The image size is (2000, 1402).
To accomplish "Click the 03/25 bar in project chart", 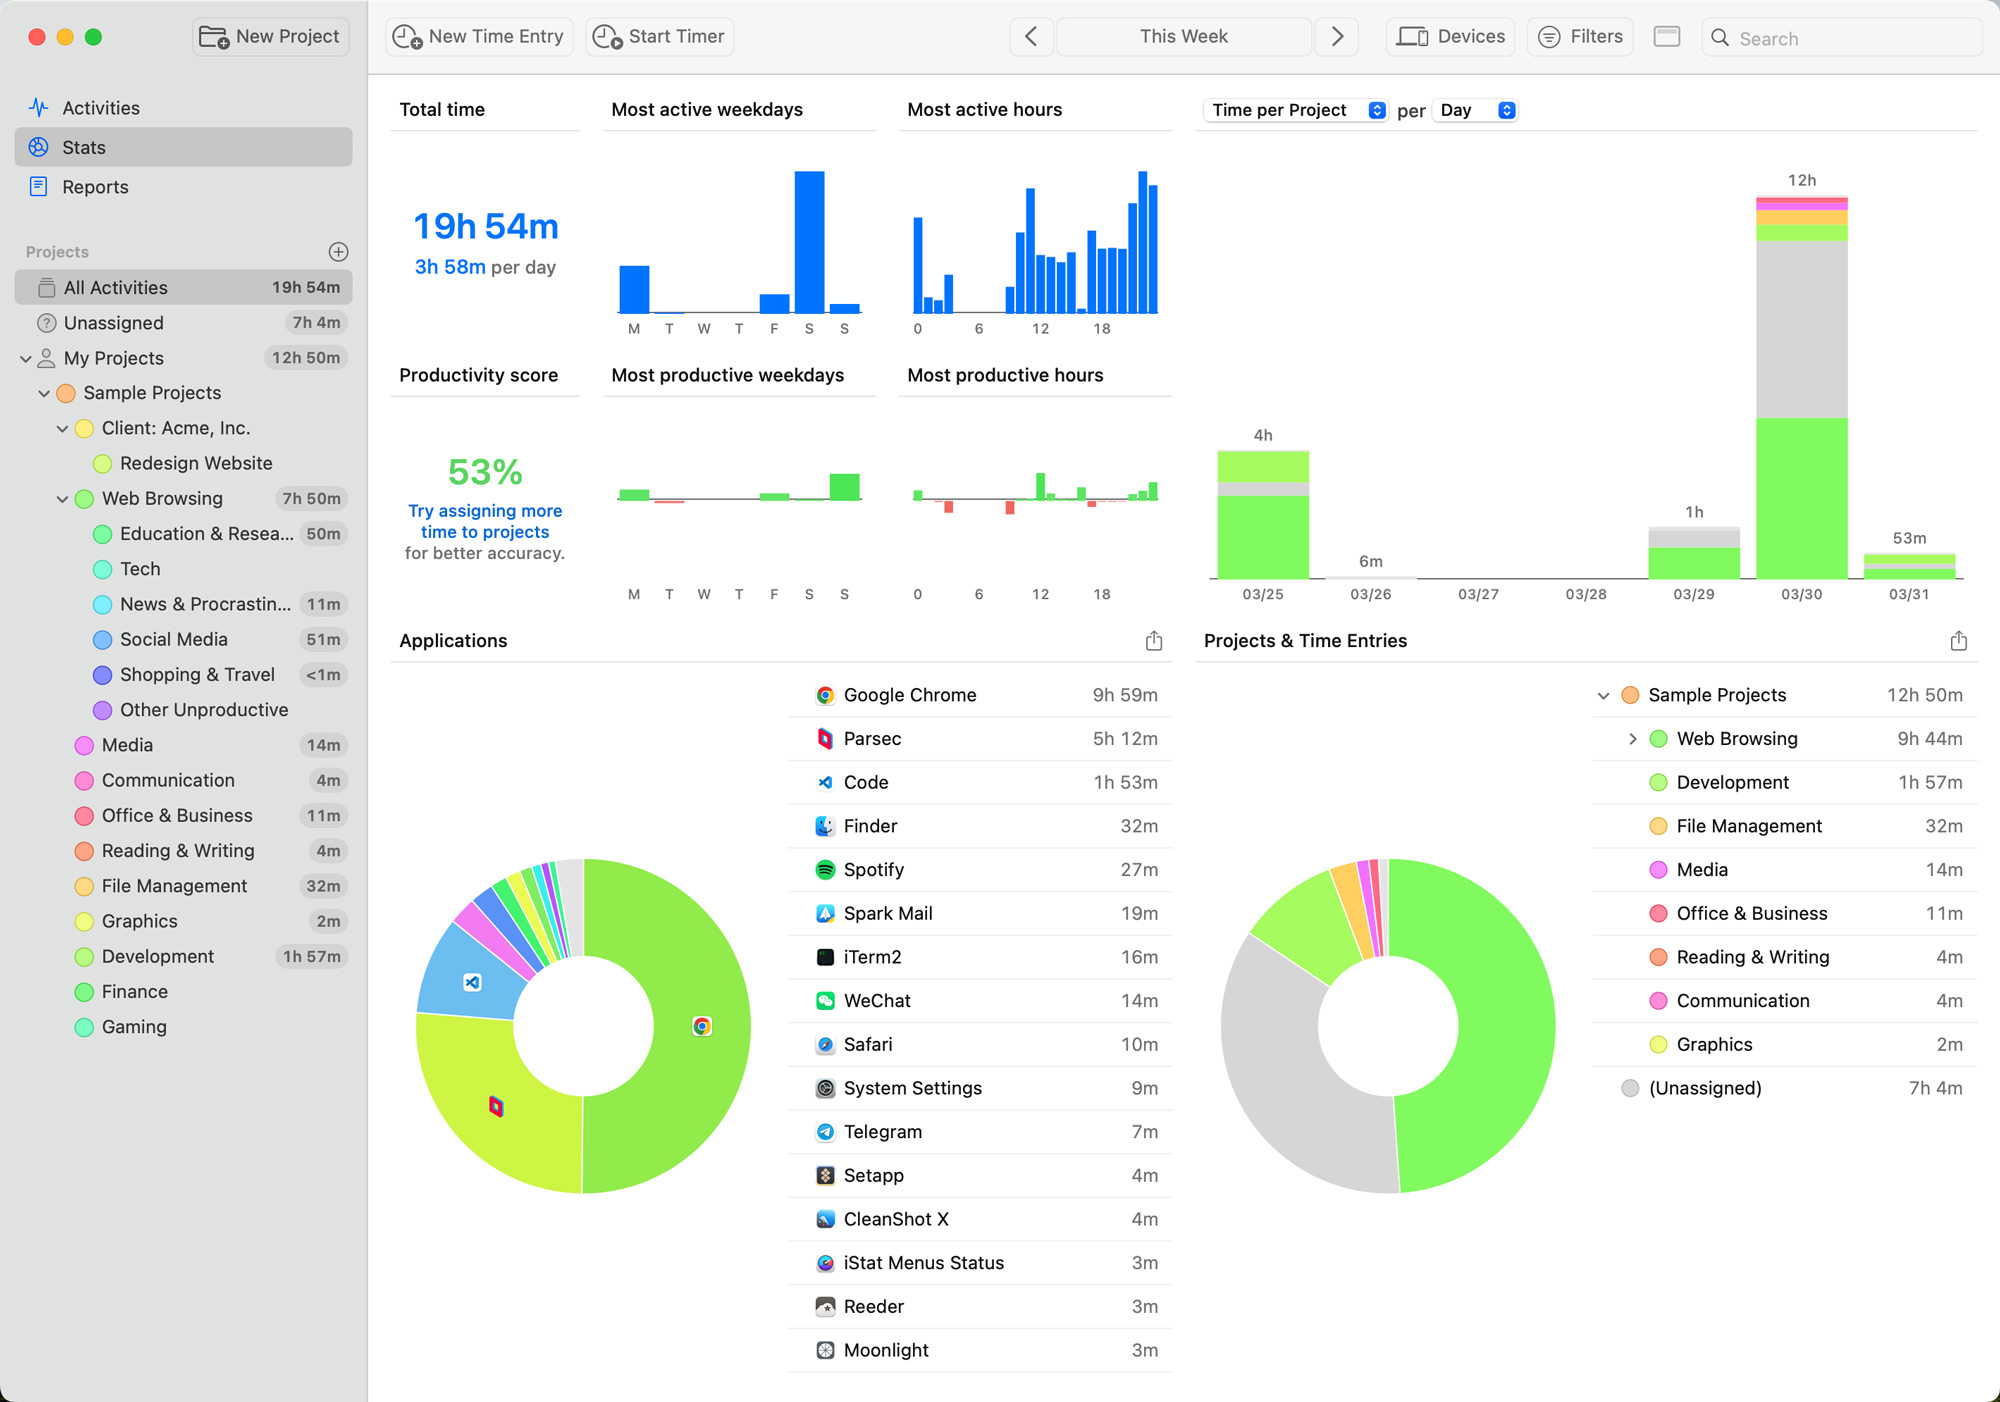I will tap(1263, 515).
